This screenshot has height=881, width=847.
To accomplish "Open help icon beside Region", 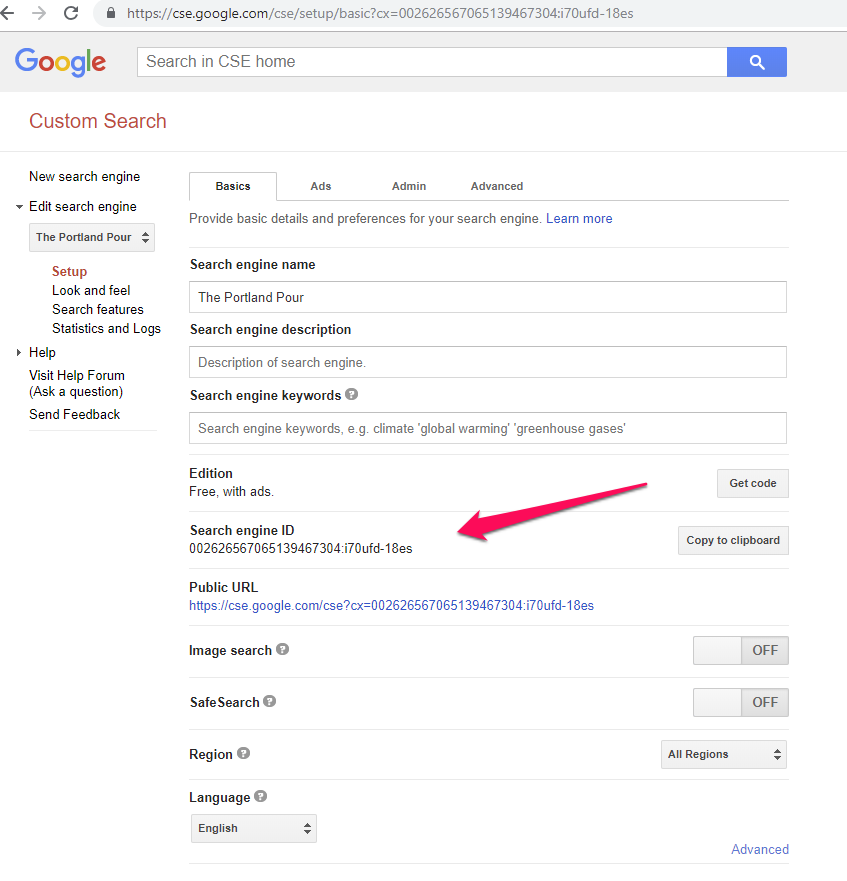I will (243, 753).
